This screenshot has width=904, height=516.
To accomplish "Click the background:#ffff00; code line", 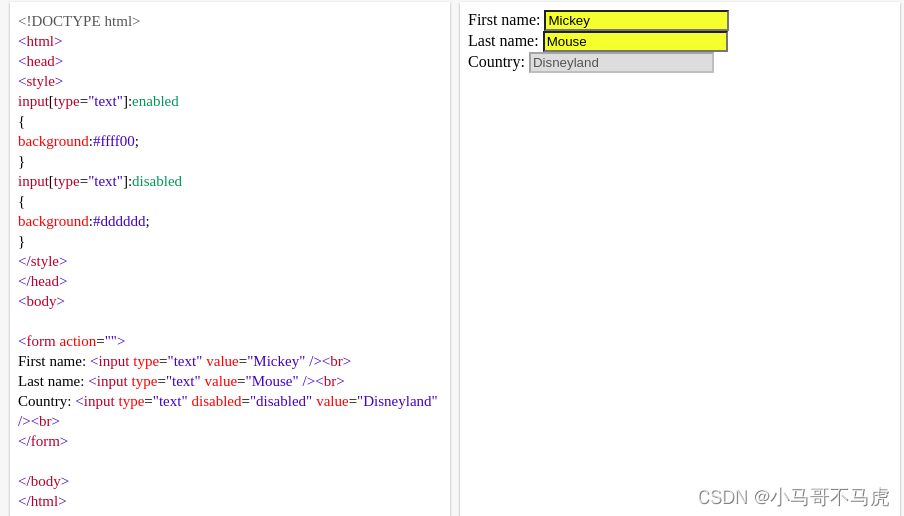I will (x=78, y=141).
